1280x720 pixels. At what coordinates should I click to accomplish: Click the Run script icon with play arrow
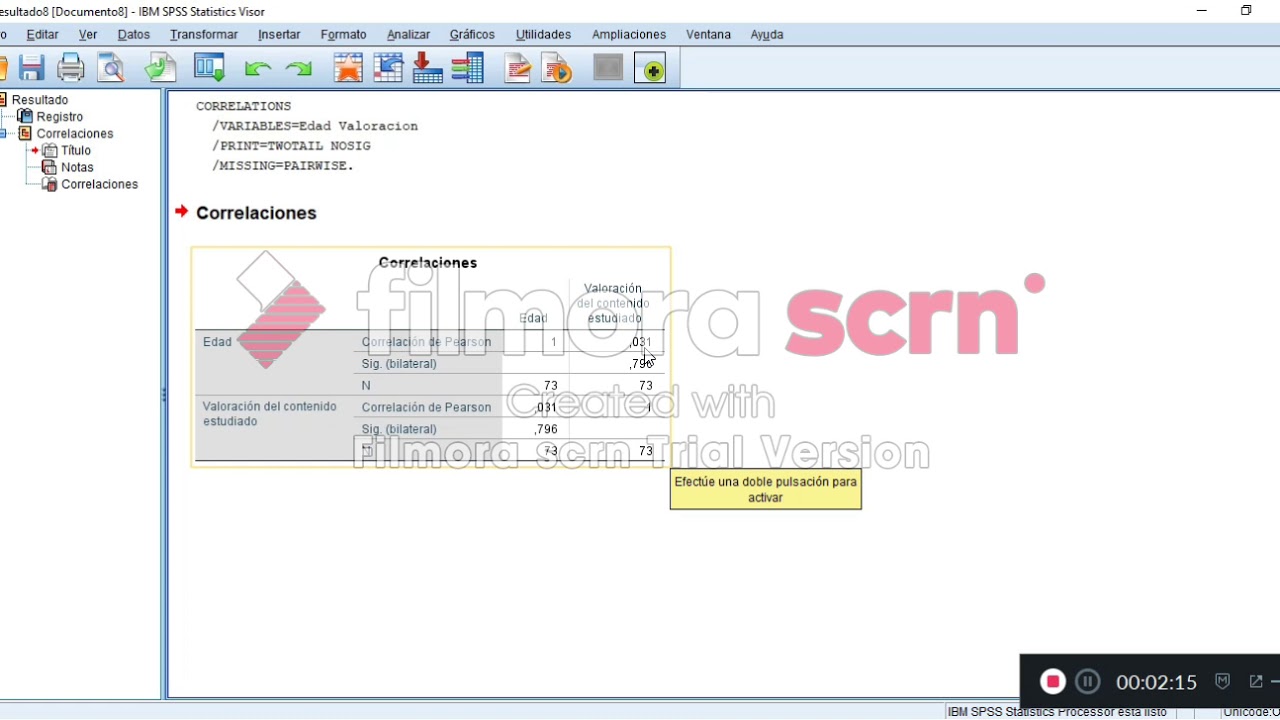556,68
